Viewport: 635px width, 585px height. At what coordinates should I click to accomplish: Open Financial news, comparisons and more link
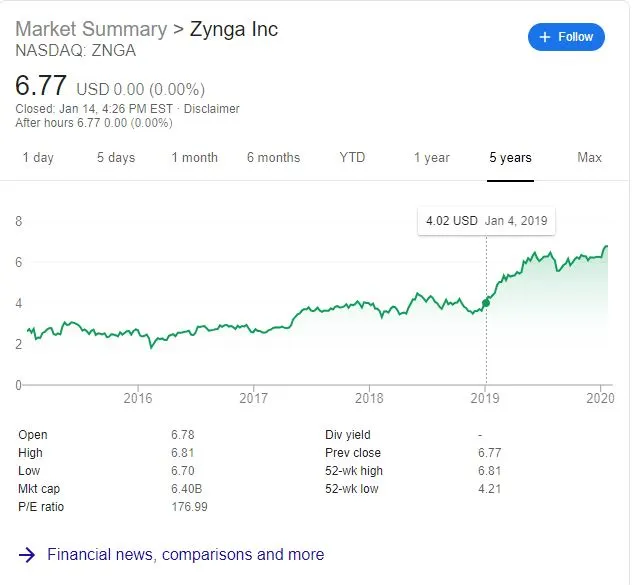pos(185,554)
